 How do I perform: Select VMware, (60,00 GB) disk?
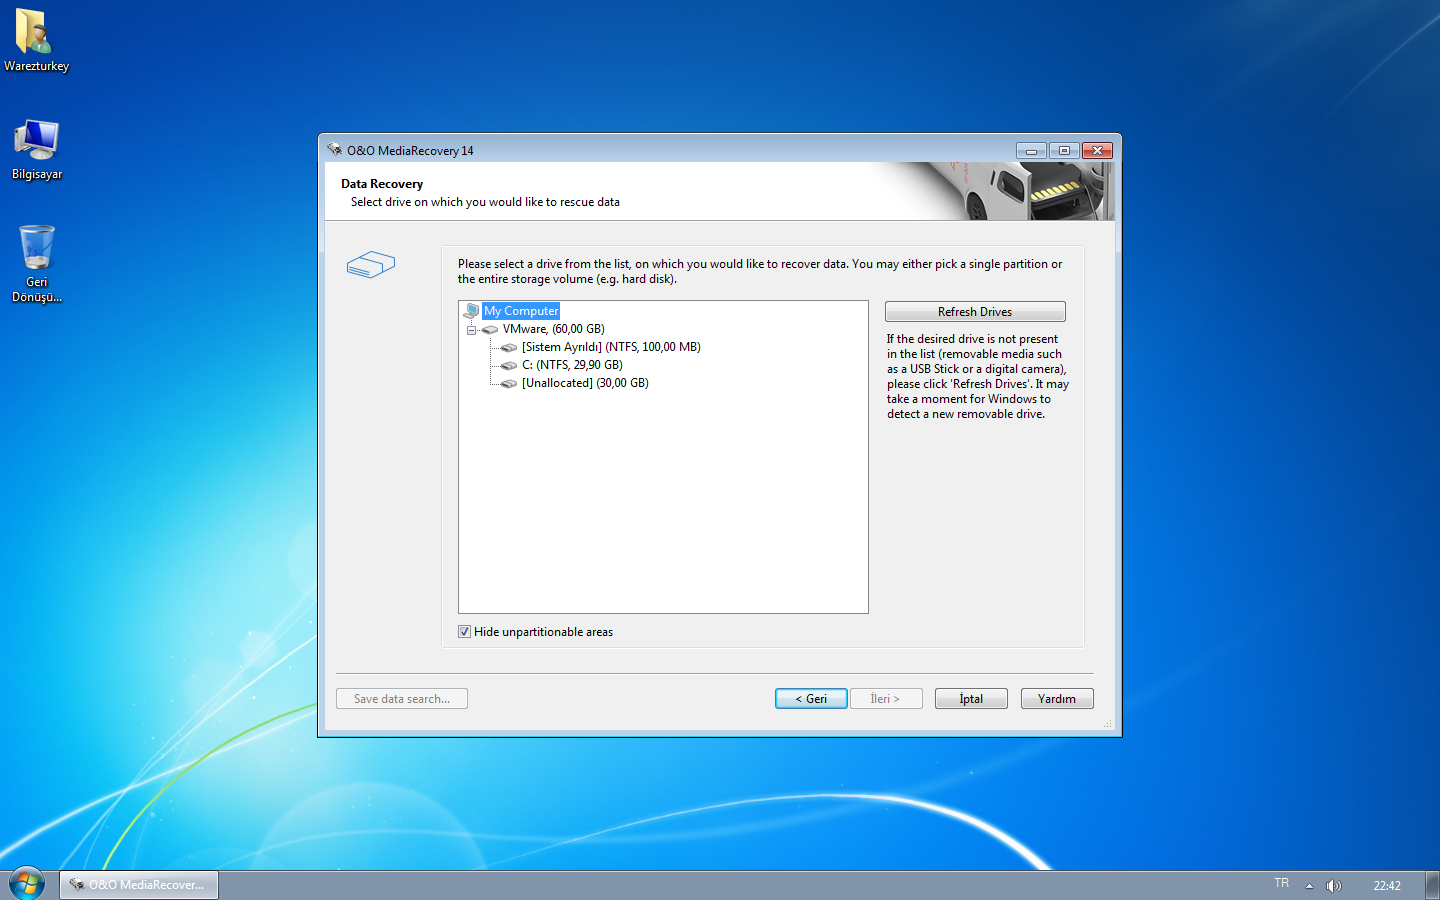[x=553, y=329]
